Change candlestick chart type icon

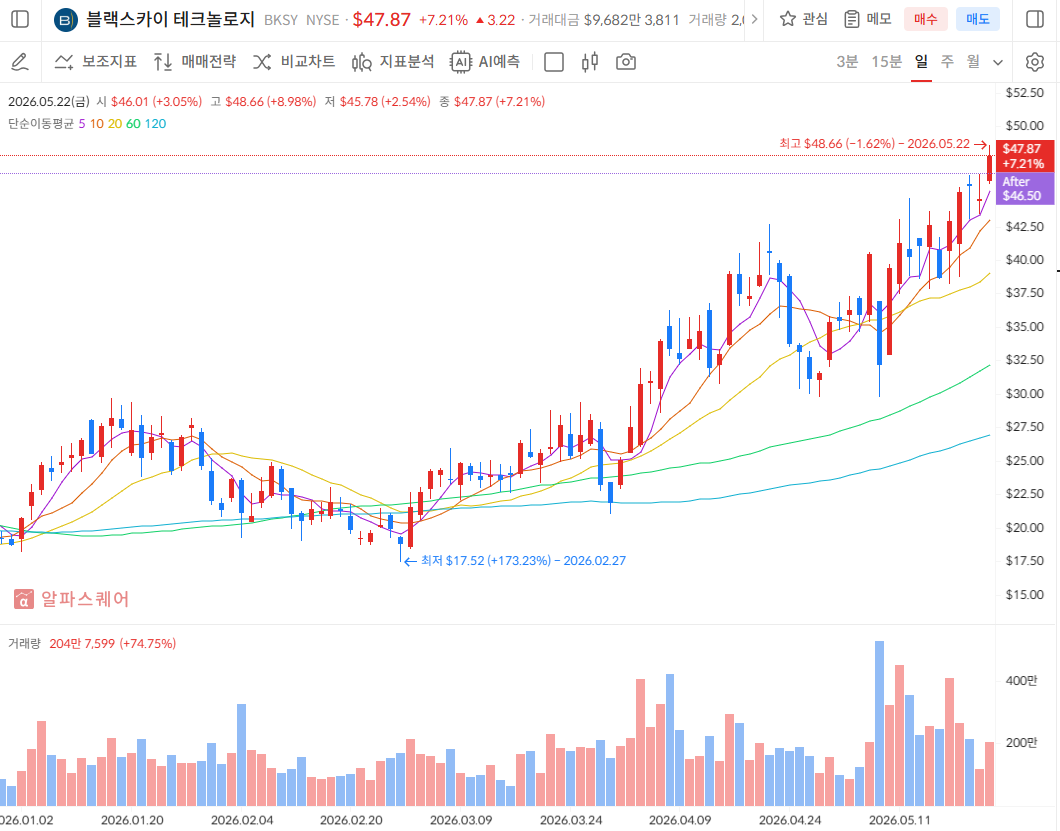pyautogui.click(x=589, y=62)
